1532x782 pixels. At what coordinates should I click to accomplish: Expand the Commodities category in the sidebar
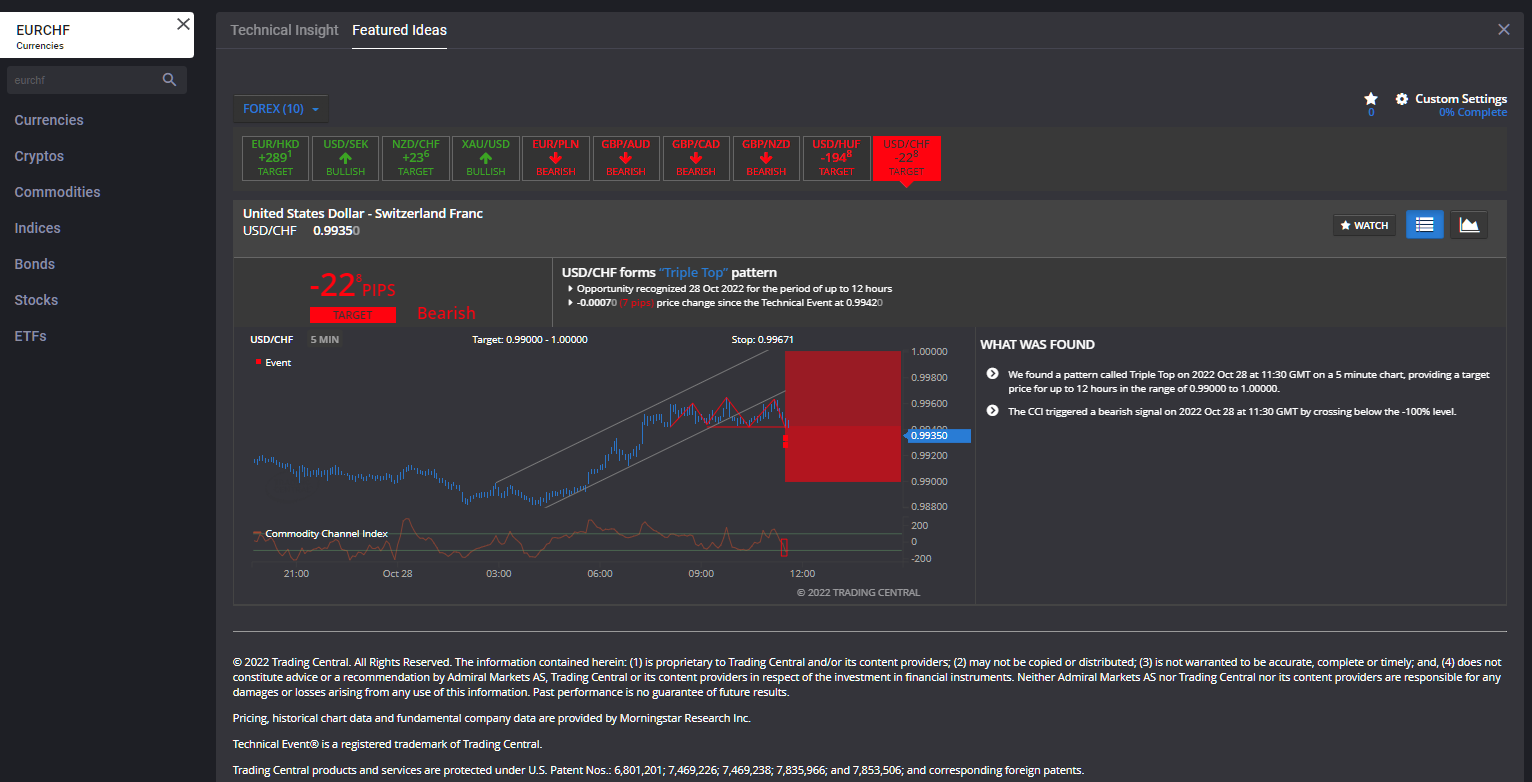click(x=57, y=191)
